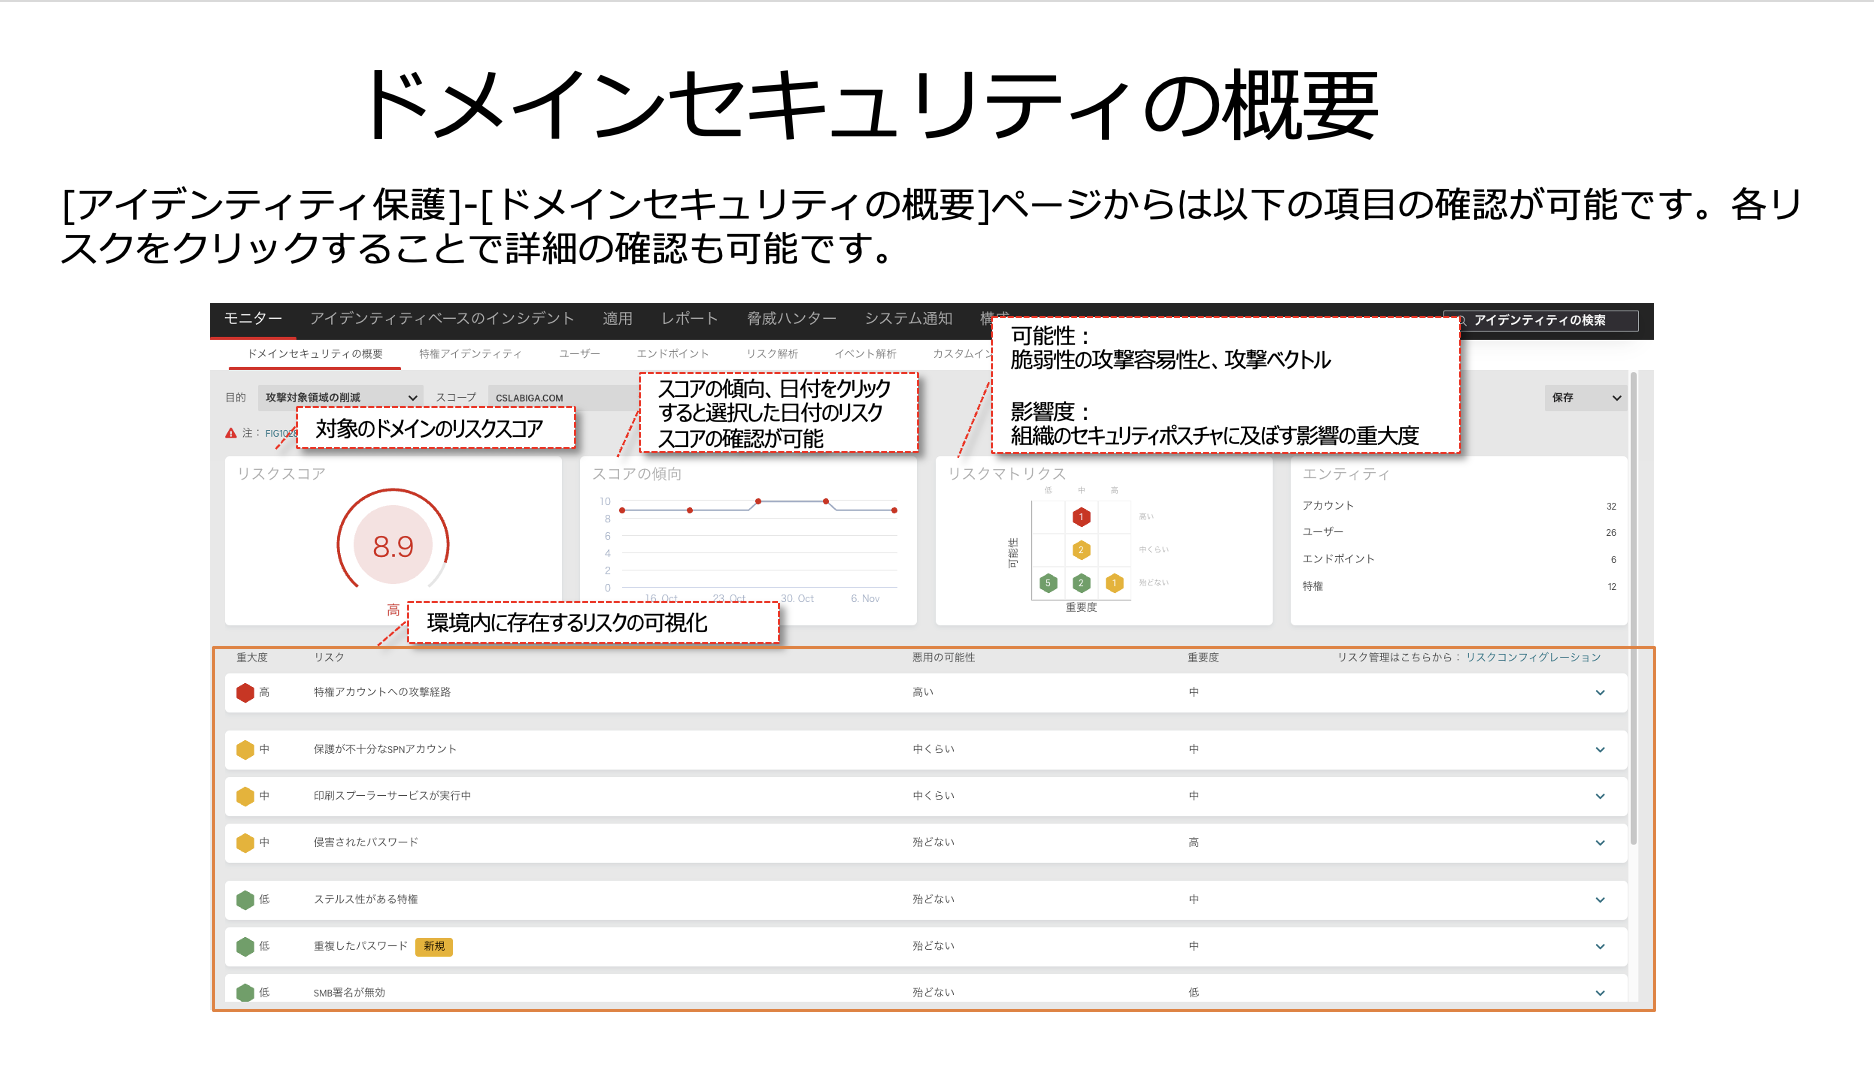Switch to the イベント解析 tab

point(866,354)
